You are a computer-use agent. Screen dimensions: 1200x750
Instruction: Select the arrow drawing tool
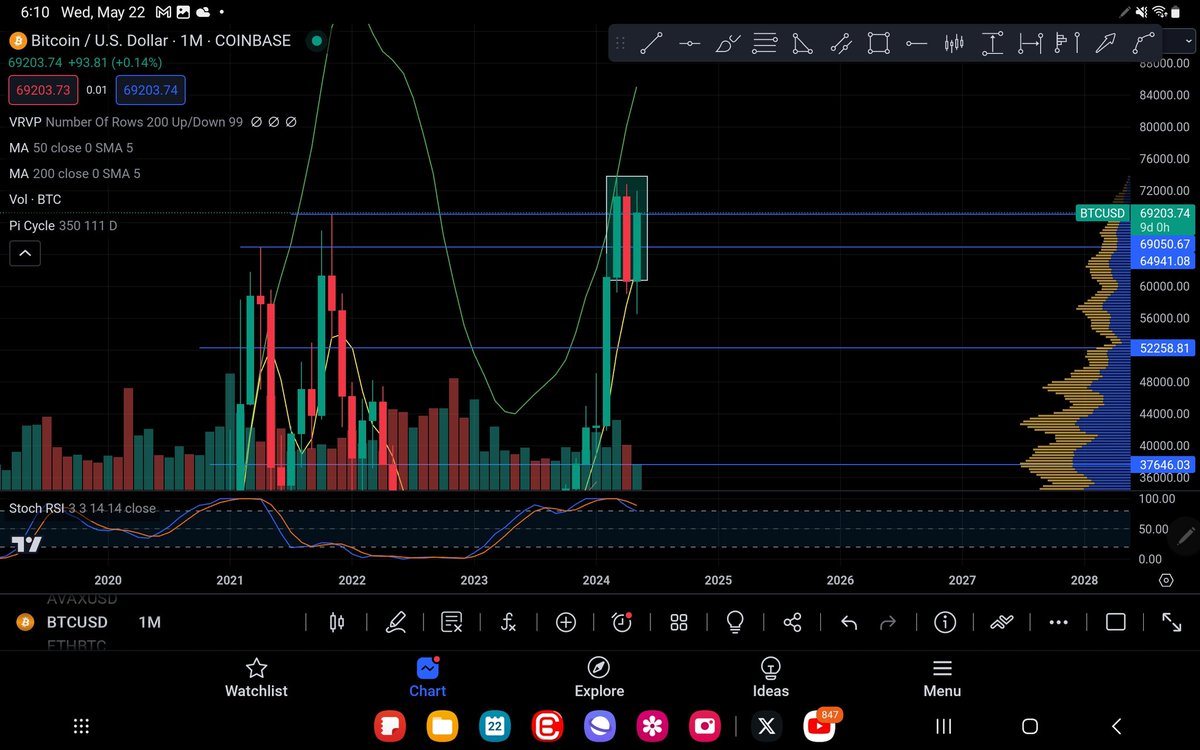tap(1105, 44)
